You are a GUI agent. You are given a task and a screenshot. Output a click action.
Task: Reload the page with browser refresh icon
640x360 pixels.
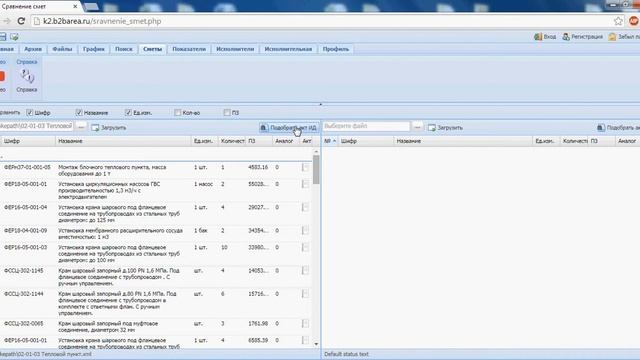(21, 21)
